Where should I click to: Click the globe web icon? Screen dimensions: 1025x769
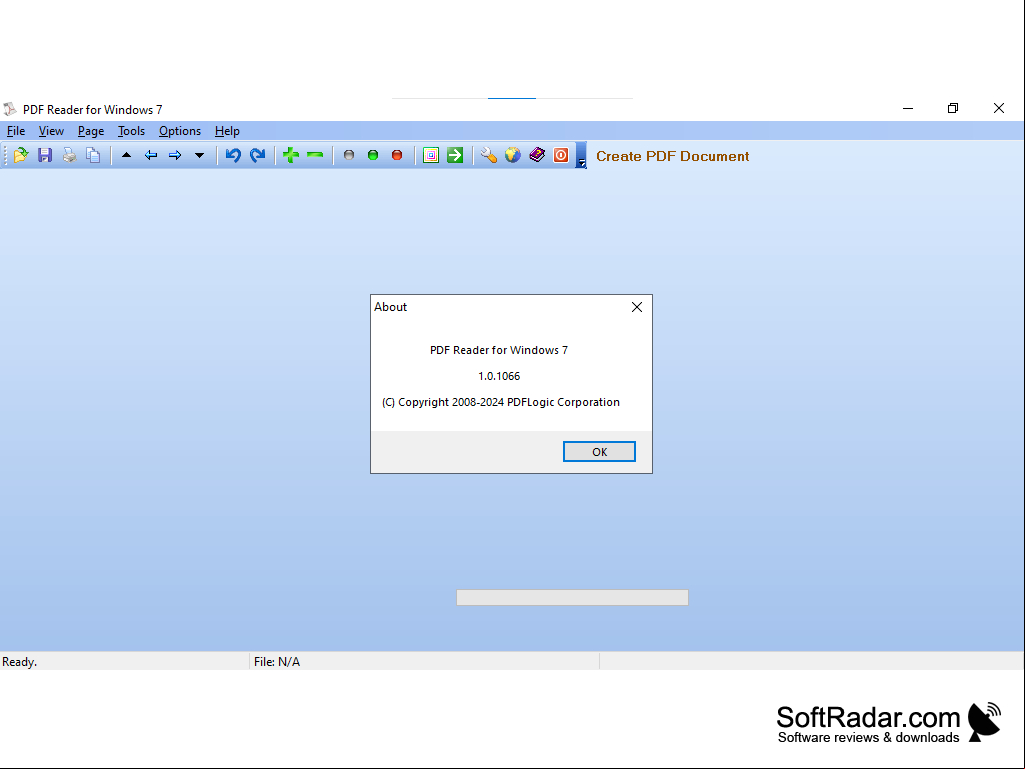pyautogui.click(x=512, y=156)
